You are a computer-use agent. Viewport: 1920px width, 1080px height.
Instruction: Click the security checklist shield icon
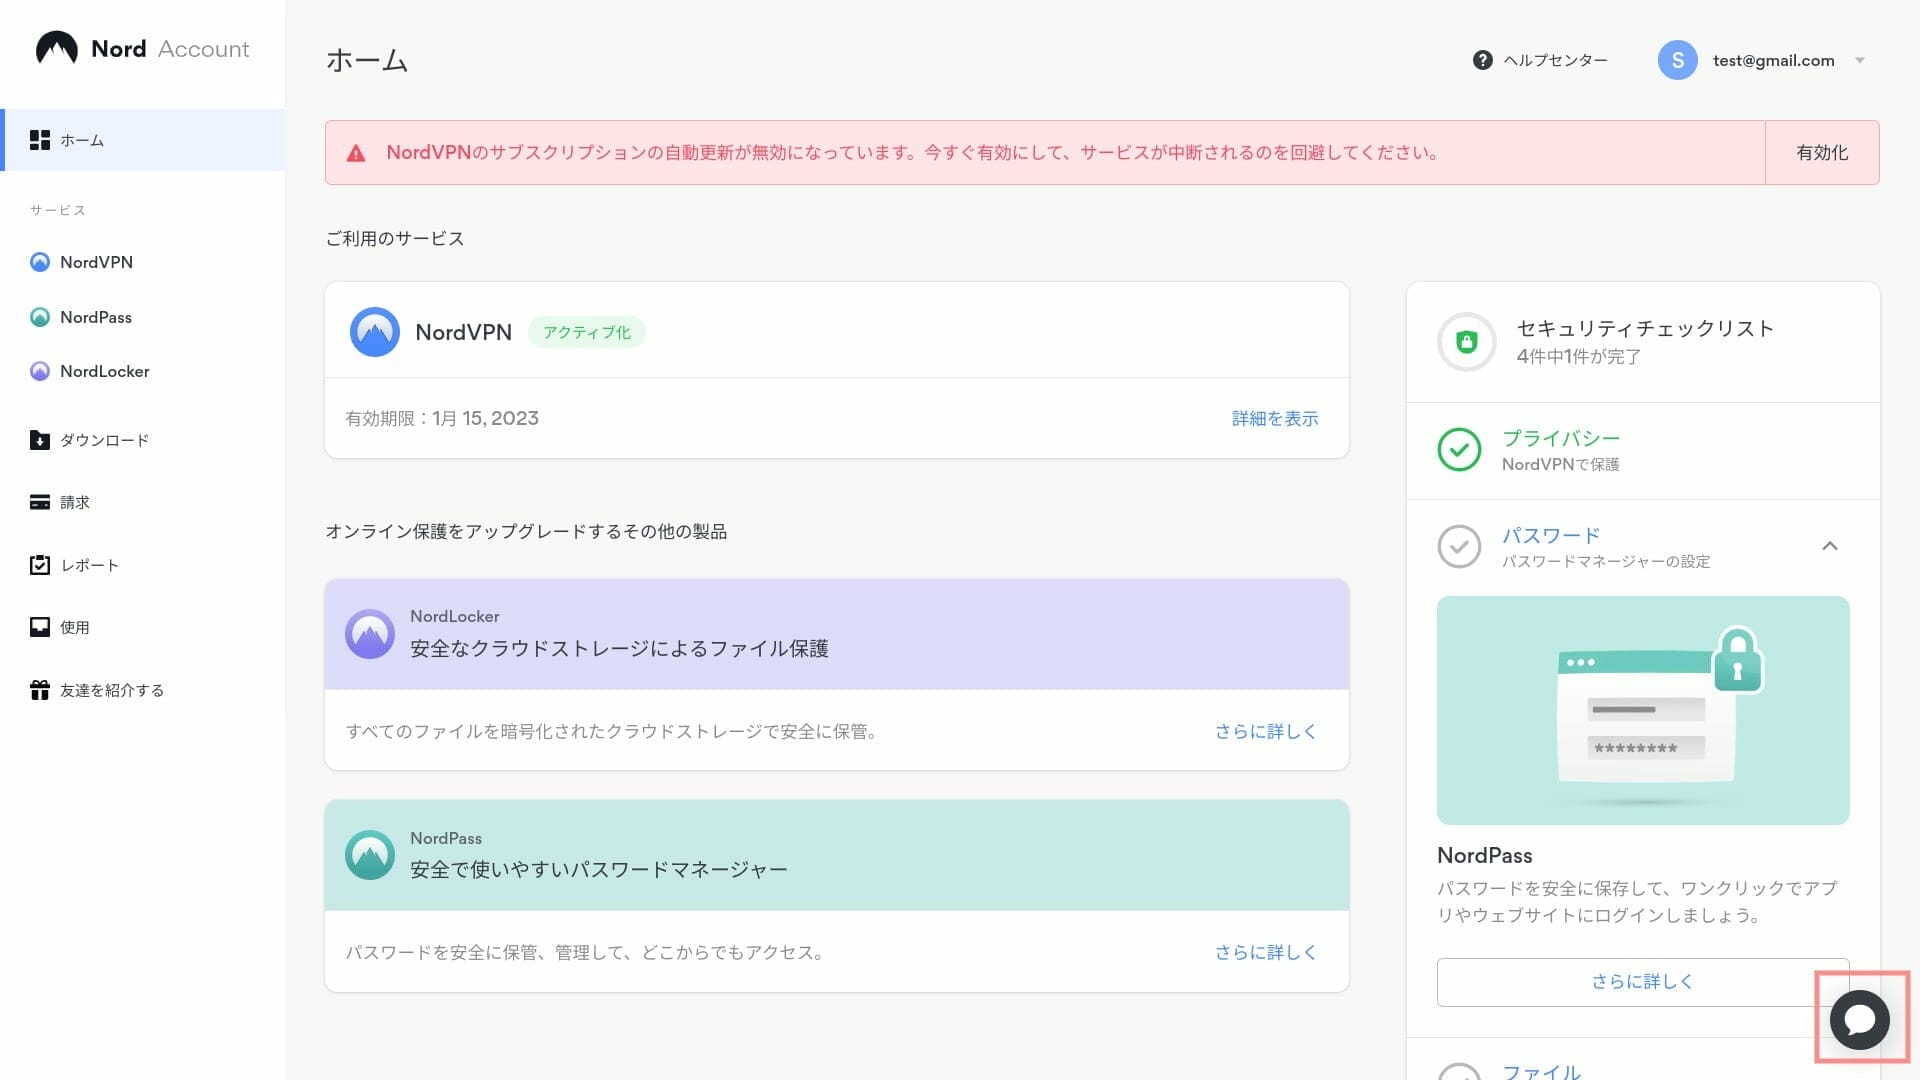click(1467, 342)
